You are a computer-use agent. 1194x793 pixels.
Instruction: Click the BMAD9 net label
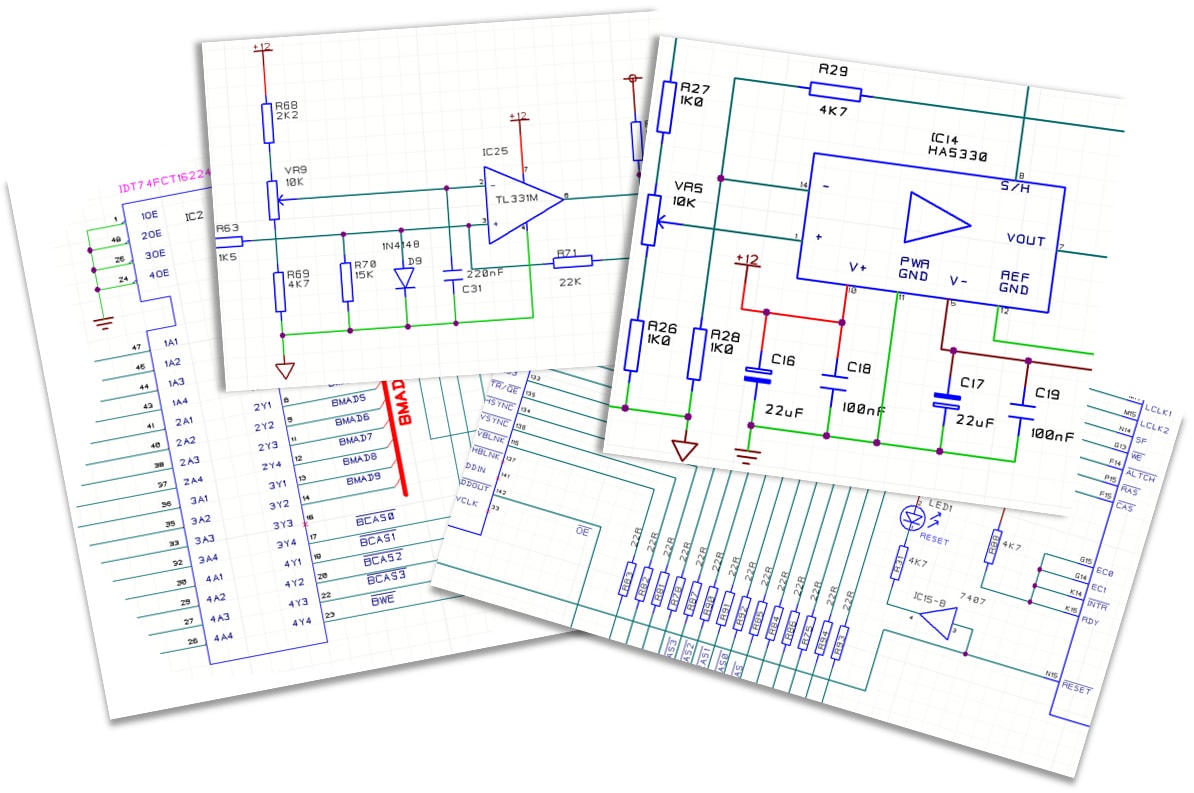(363, 479)
